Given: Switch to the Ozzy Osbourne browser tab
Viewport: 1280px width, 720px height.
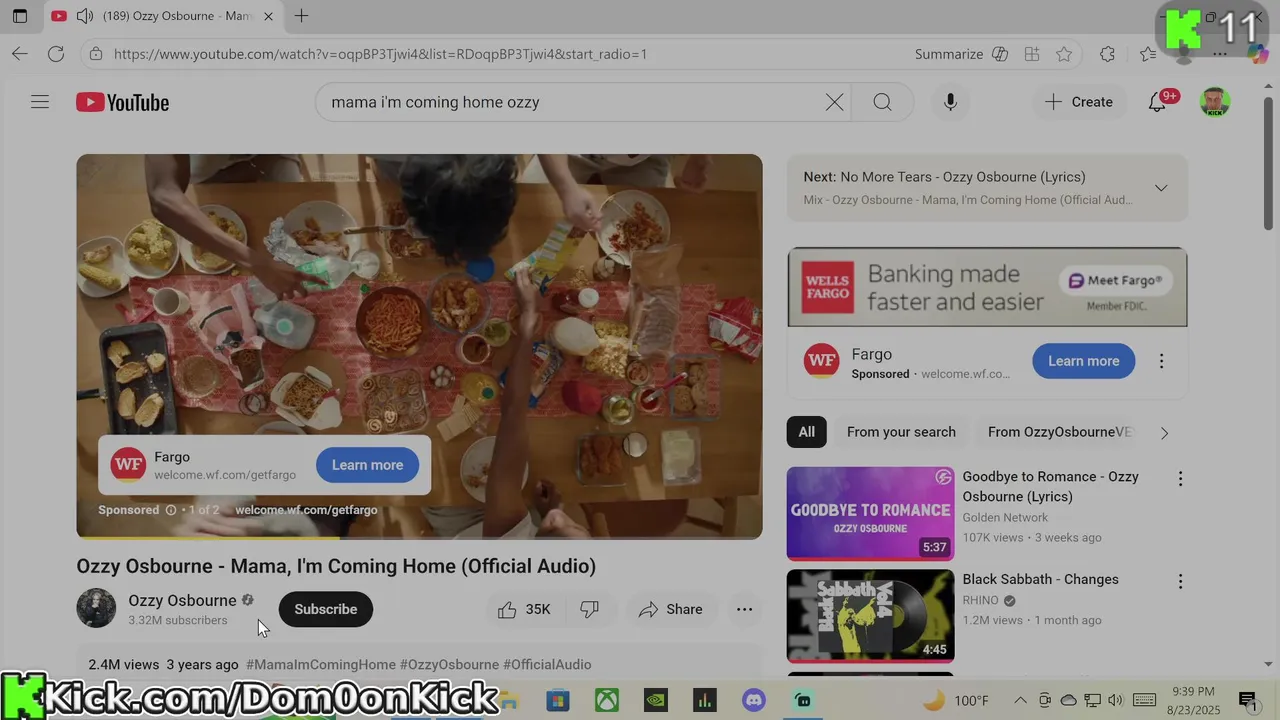Looking at the screenshot, I should click(x=165, y=16).
